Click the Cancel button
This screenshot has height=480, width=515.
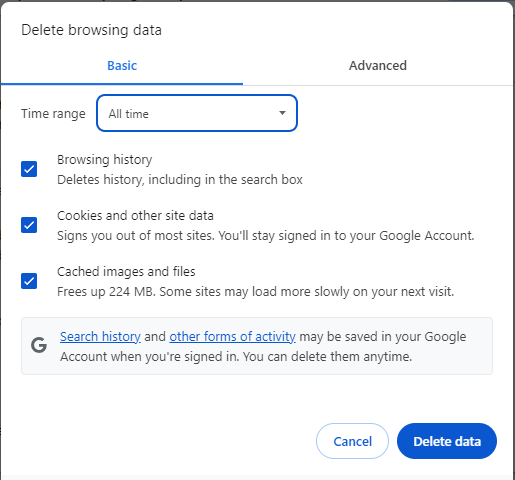pos(352,441)
